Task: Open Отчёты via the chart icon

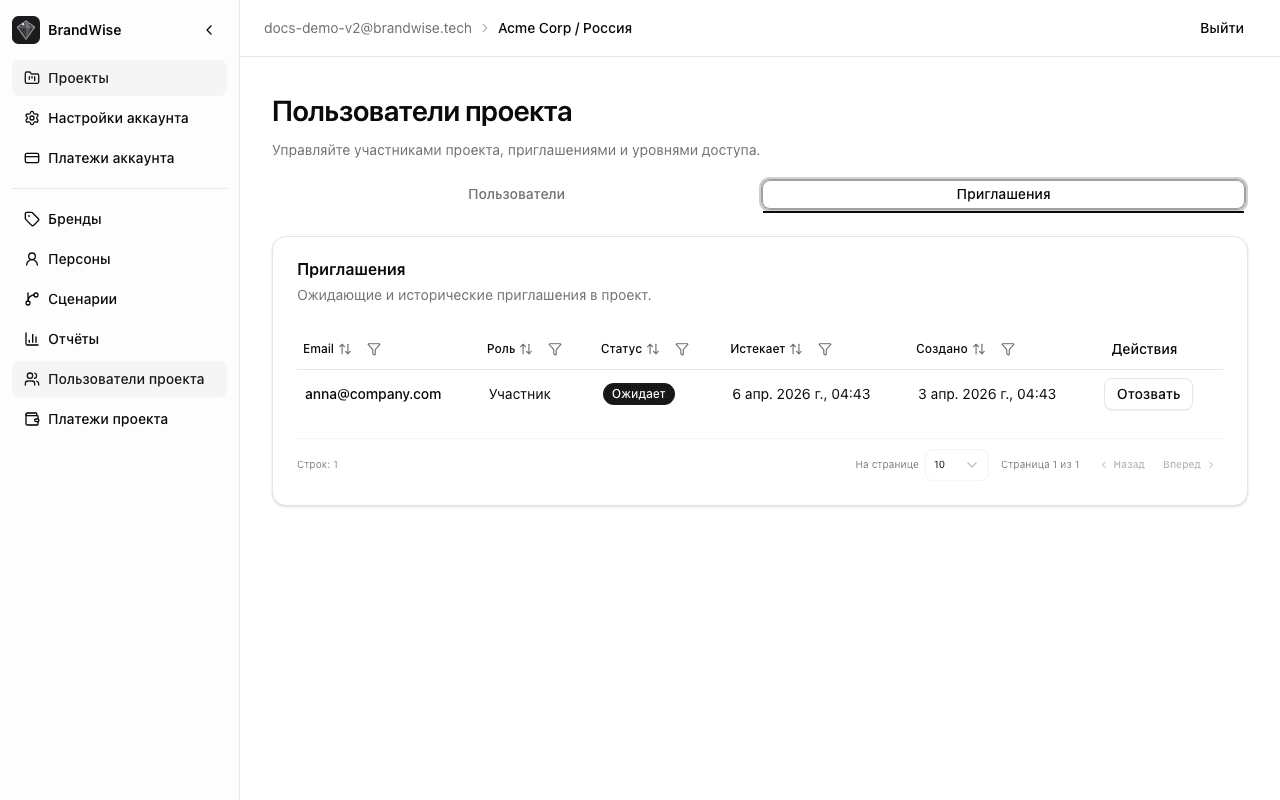Action: (x=31, y=339)
